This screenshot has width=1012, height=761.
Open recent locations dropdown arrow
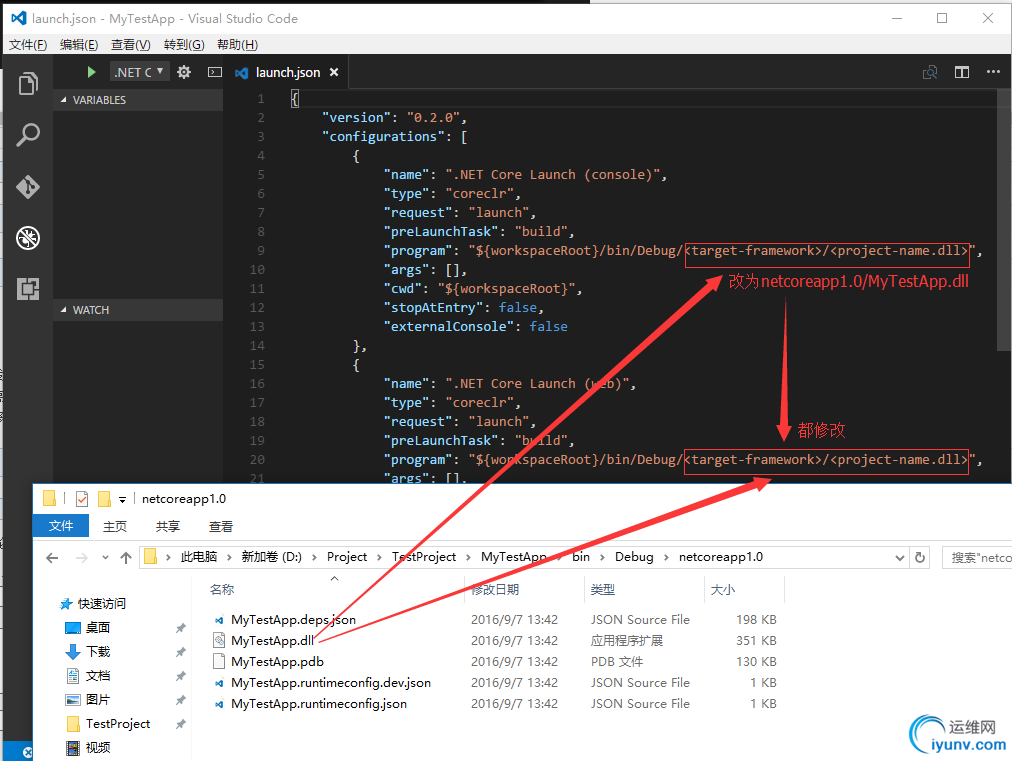pyautogui.click(x=105, y=558)
